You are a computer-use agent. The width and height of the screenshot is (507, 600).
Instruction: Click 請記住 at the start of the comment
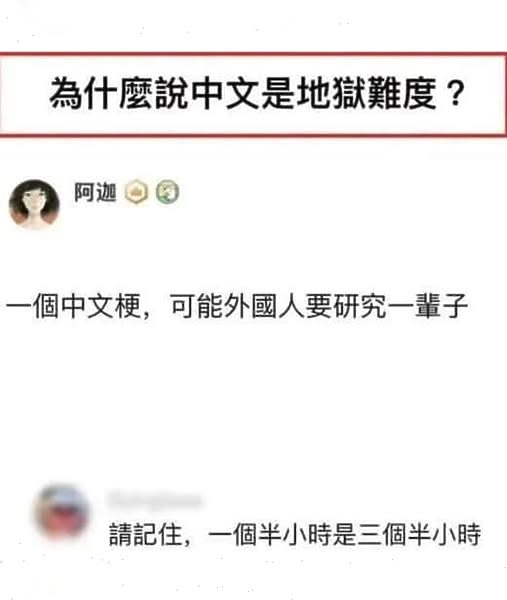(x=145, y=535)
